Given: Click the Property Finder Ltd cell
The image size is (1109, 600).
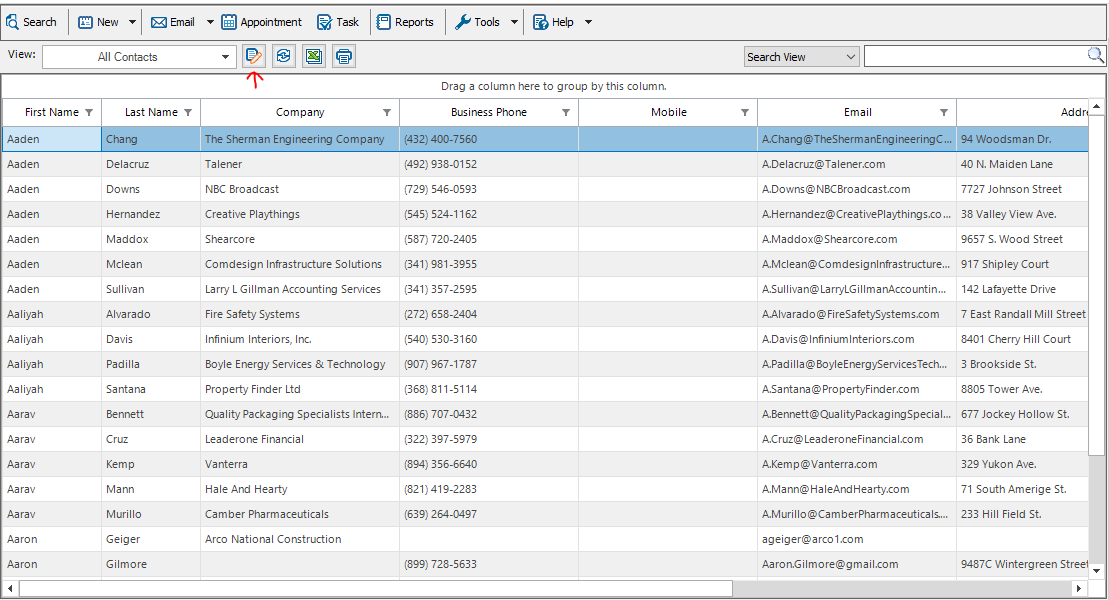Looking at the screenshot, I should [x=300, y=389].
